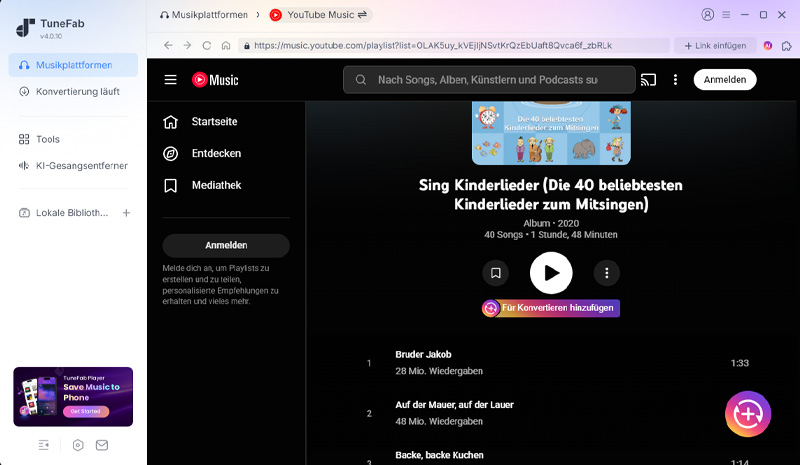Open Musikplattformen breadcrumb
Viewport: 800px width, 465px height.
(204, 15)
